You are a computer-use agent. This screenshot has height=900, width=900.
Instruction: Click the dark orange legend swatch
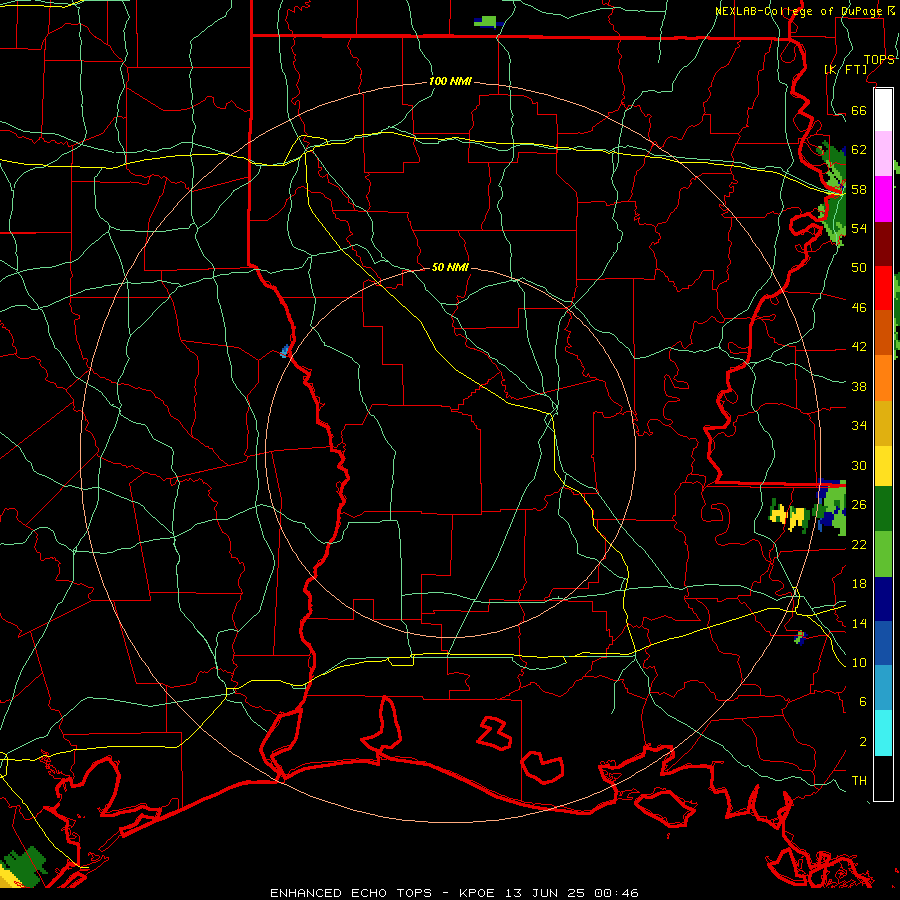point(883,332)
